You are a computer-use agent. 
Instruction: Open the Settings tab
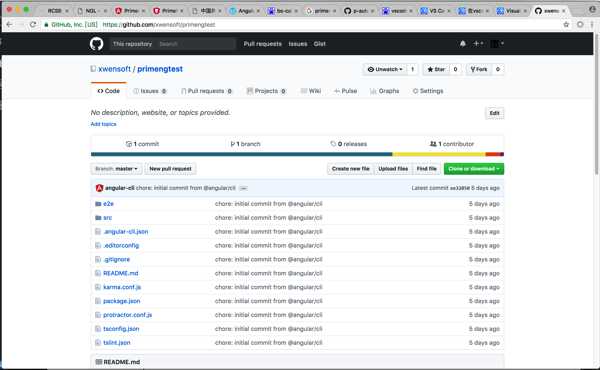[428, 91]
